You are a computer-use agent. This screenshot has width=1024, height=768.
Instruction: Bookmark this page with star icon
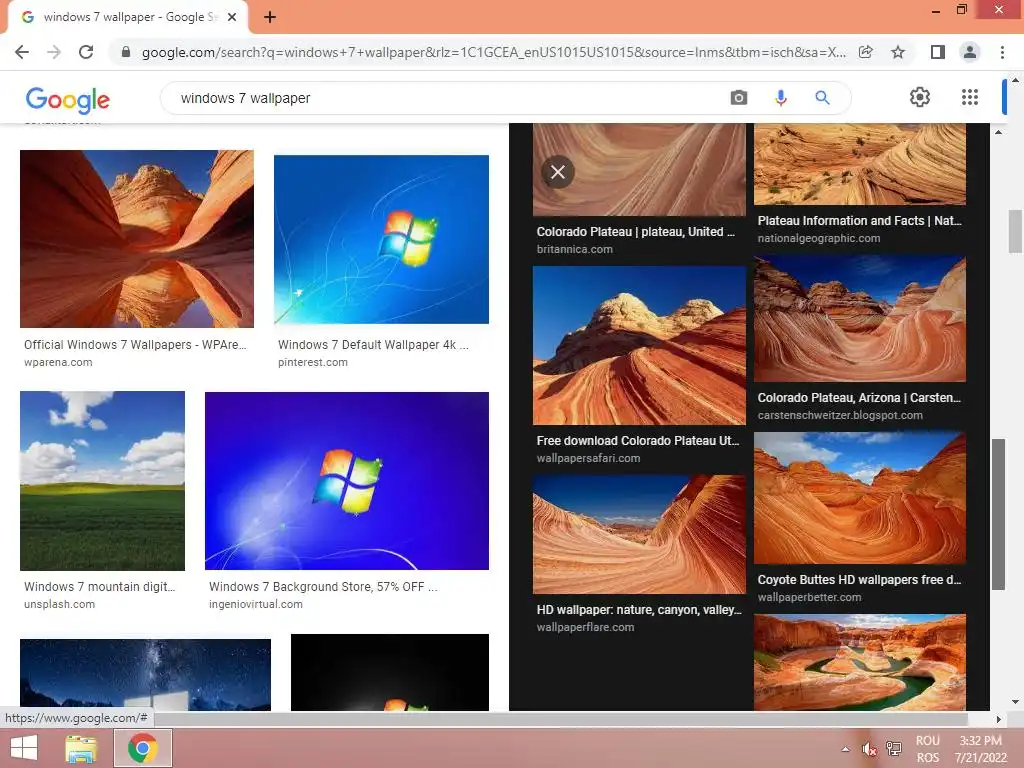[899, 52]
